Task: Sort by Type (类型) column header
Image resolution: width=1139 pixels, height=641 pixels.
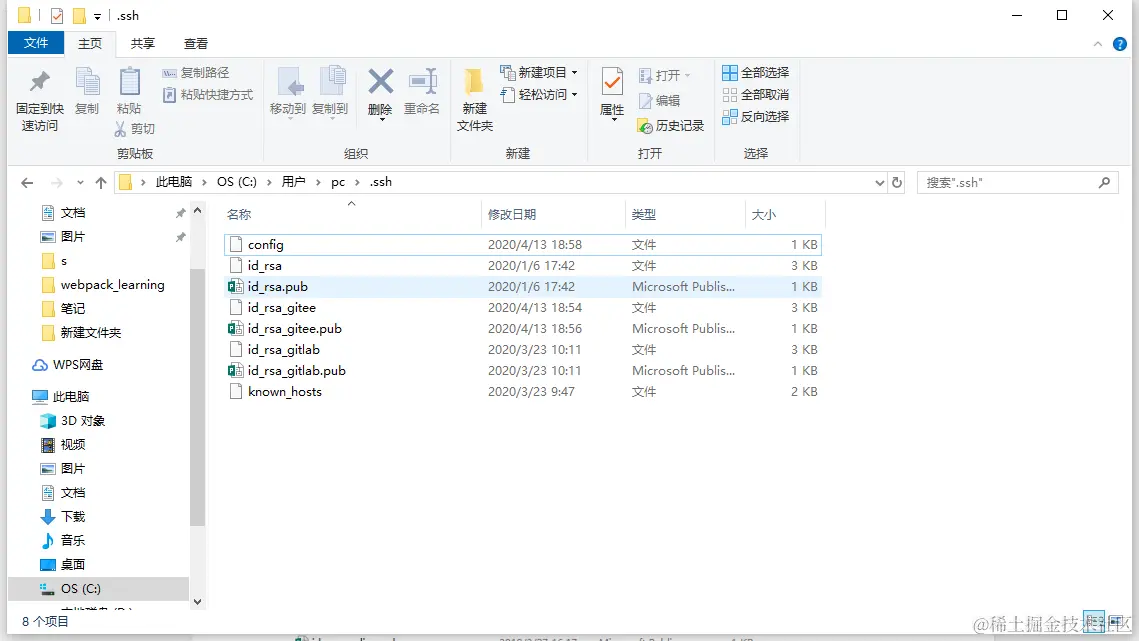Action: click(x=644, y=214)
